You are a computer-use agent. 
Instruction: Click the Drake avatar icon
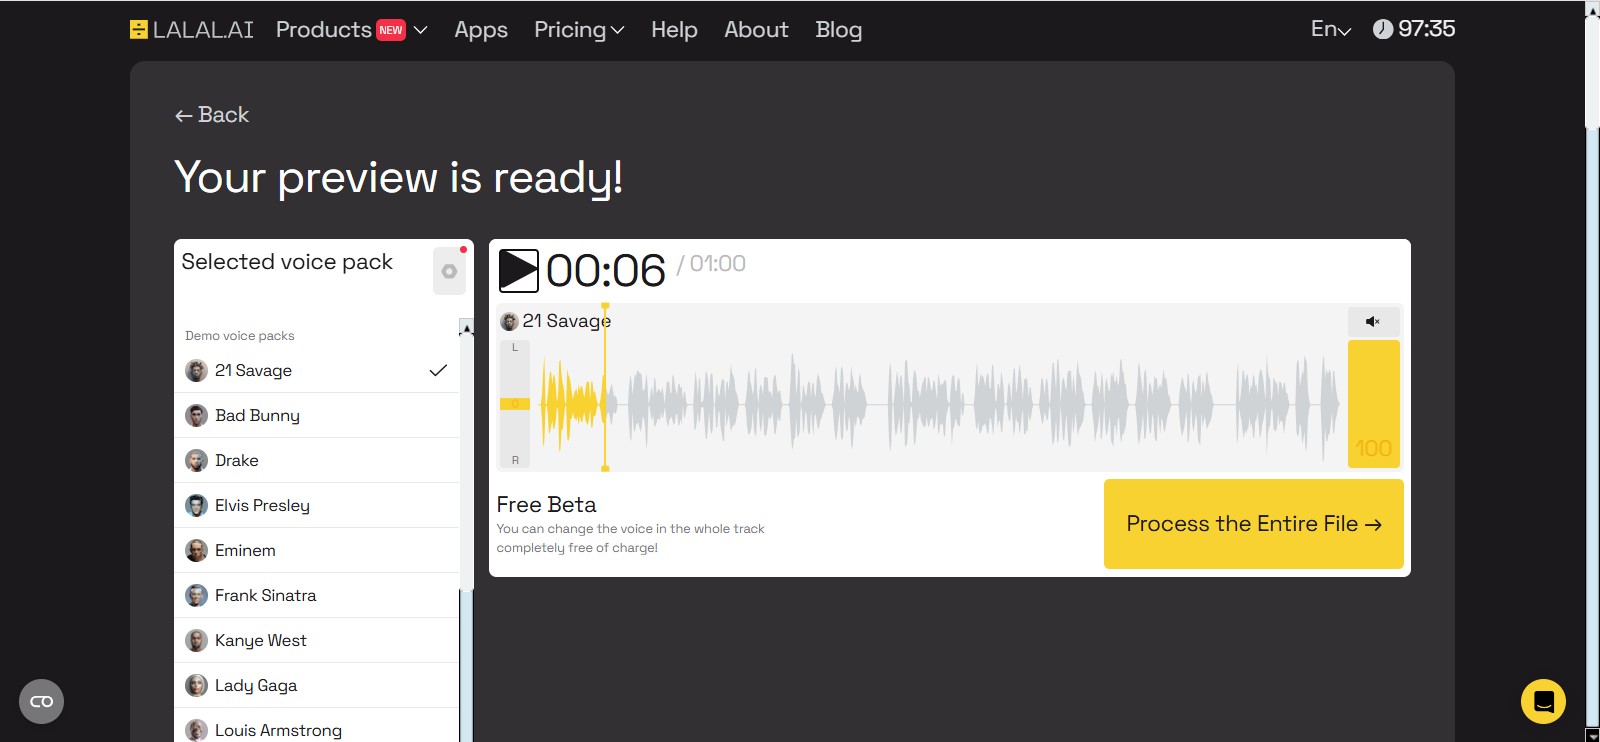[x=196, y=460]
